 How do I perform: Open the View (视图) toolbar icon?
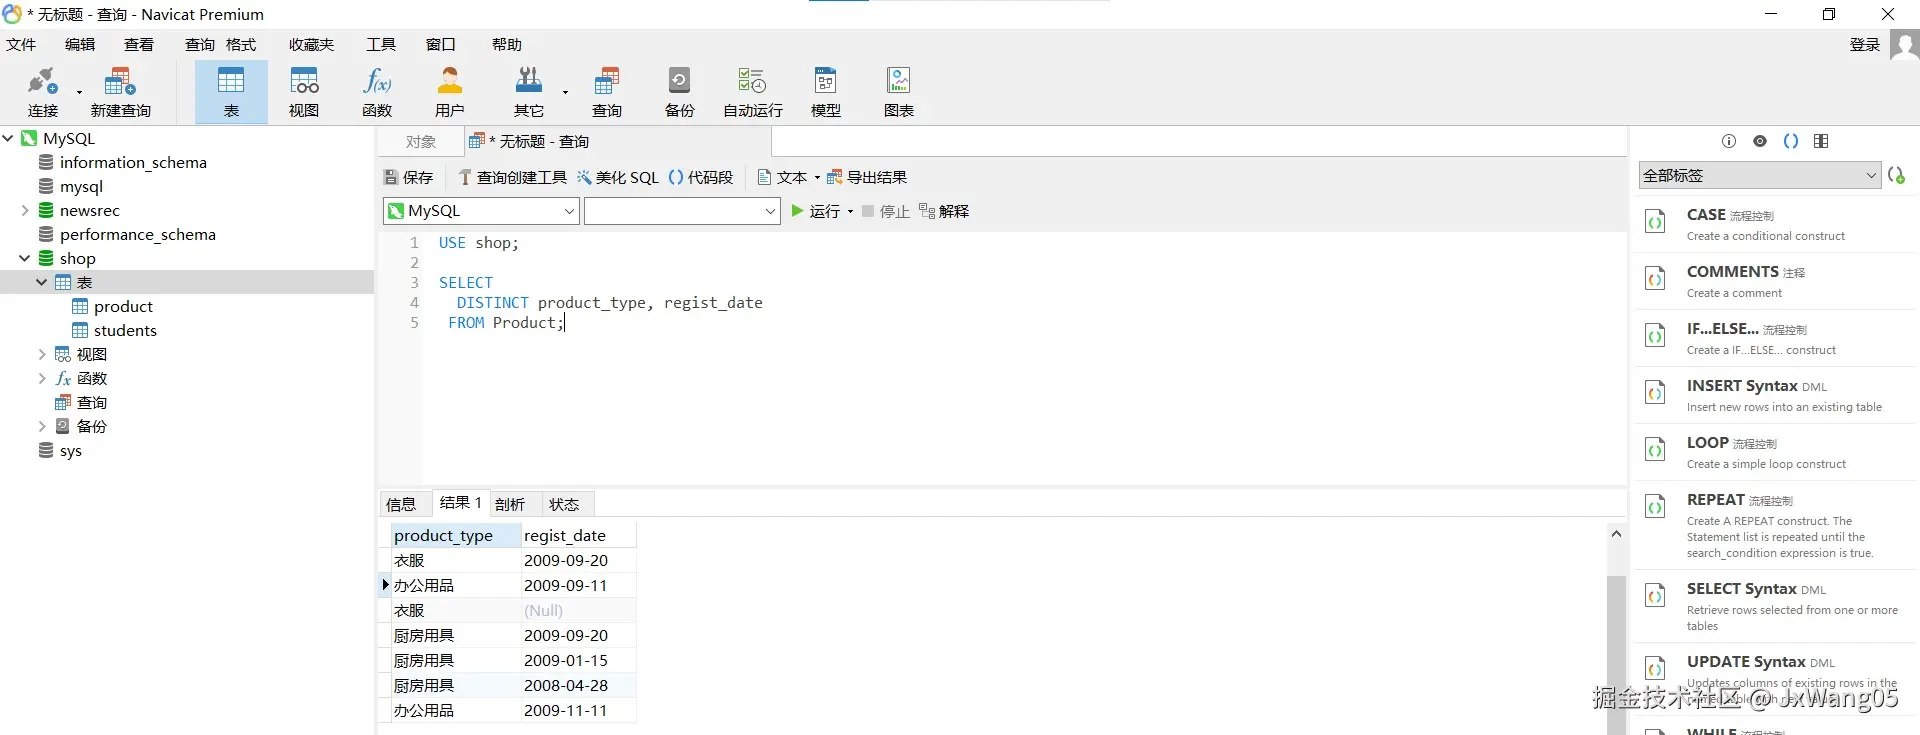click(x=304, y=92)
